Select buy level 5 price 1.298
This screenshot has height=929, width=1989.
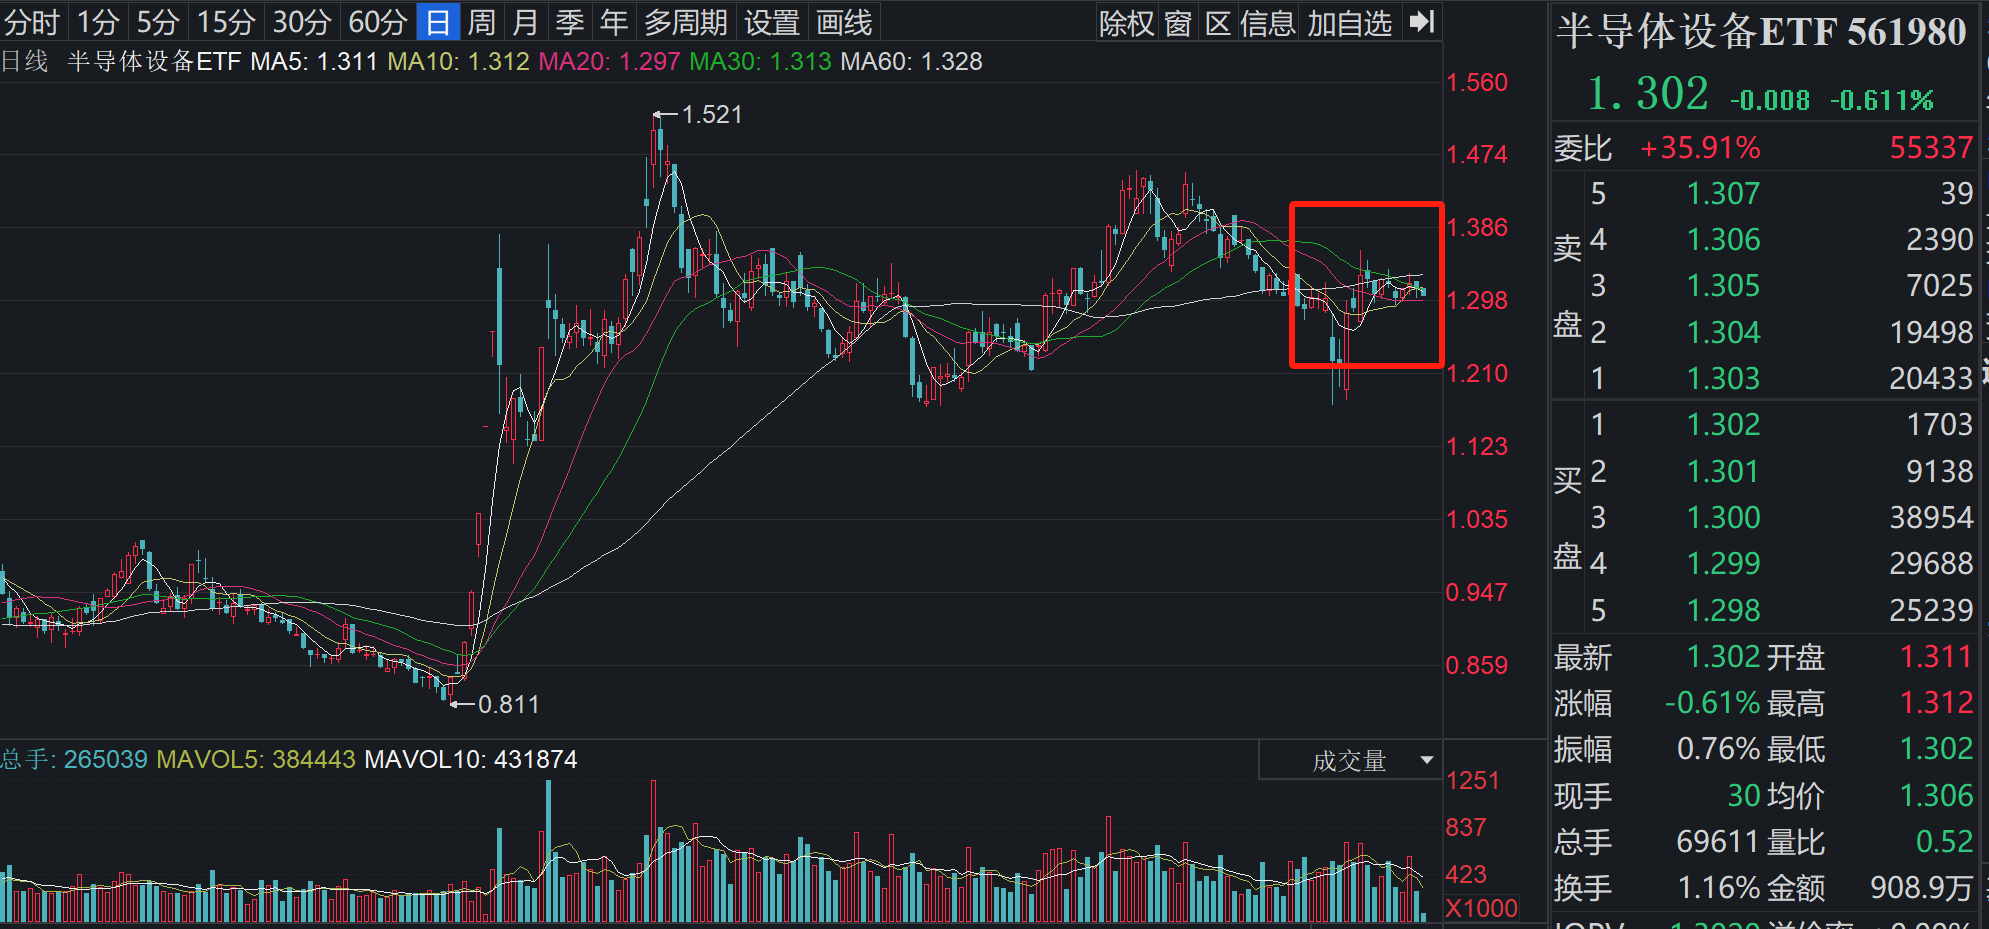pyautogui.click(x=1723, y=610)
